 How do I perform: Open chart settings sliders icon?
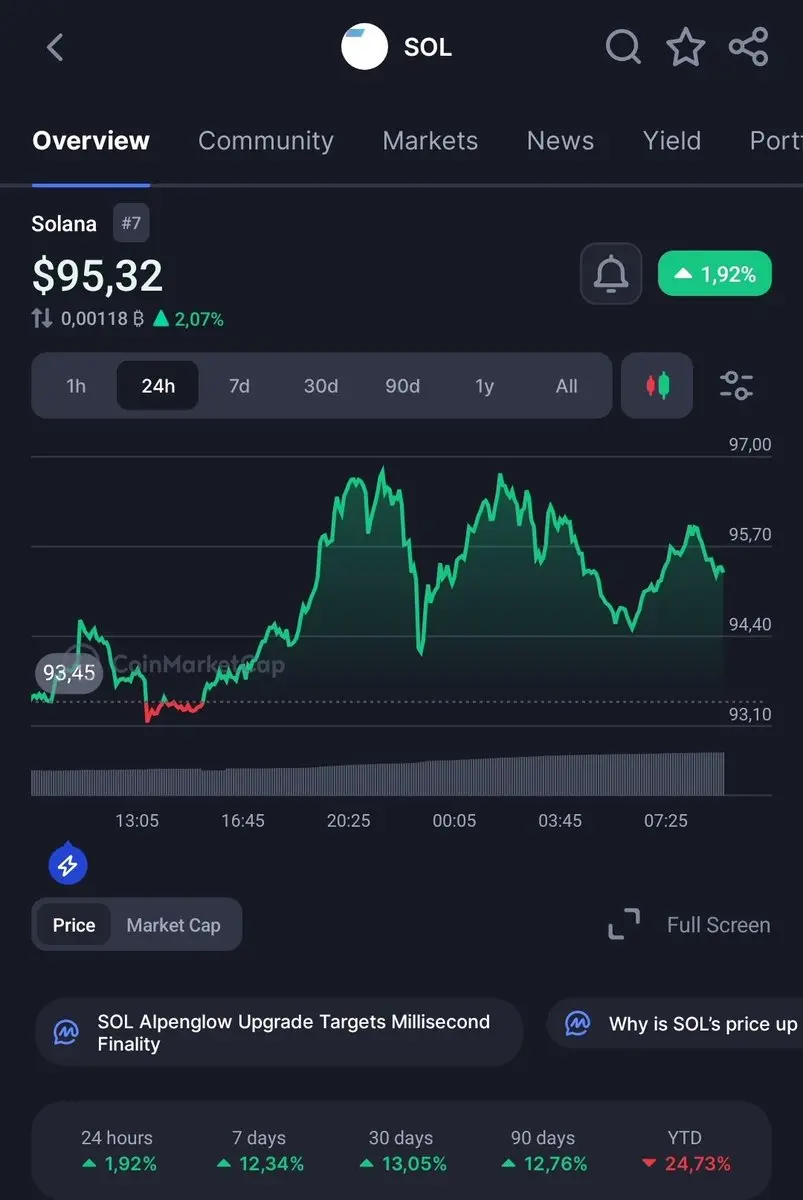click(x=737, y=385)
